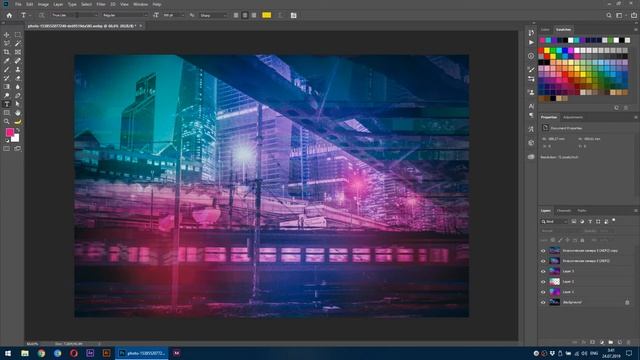Open the File menu
This screenshot has height=360, width=640.
point(18,4)
